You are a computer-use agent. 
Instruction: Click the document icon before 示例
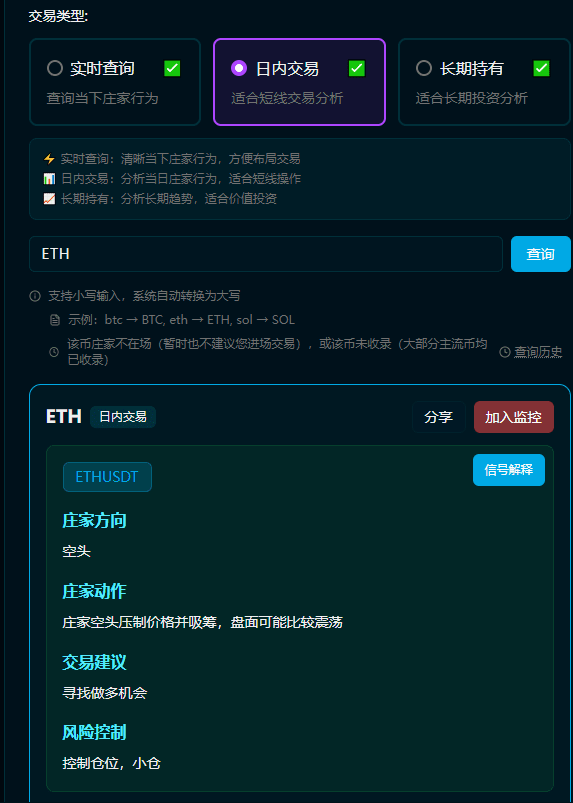click(x=55, y=321)
